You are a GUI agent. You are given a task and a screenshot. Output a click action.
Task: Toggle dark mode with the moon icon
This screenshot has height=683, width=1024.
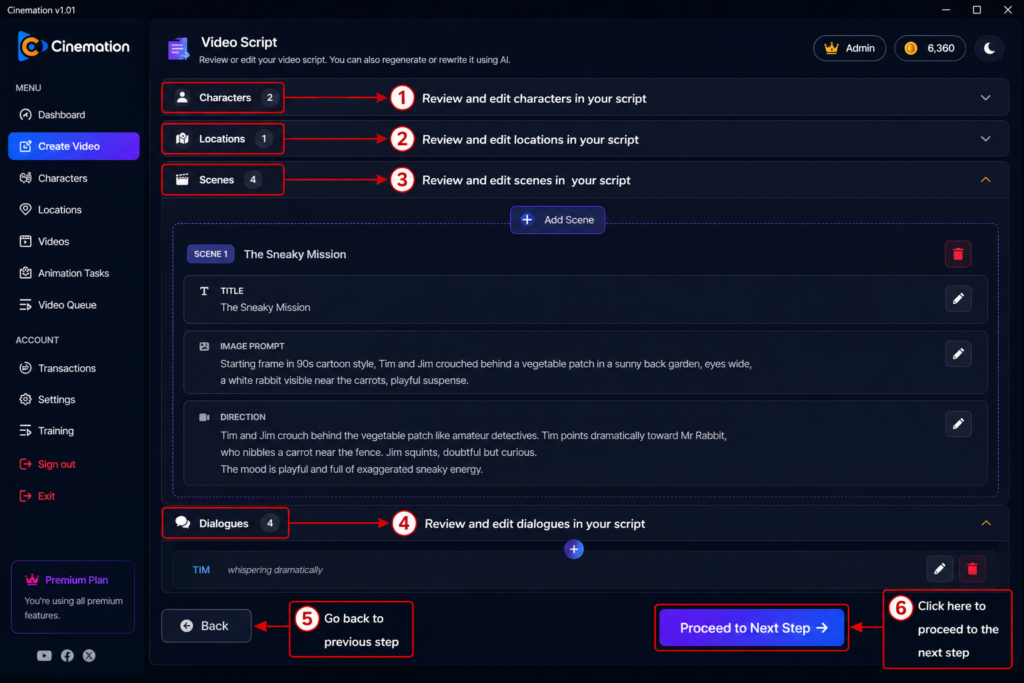pyautogui.click(x=989, y=48)
